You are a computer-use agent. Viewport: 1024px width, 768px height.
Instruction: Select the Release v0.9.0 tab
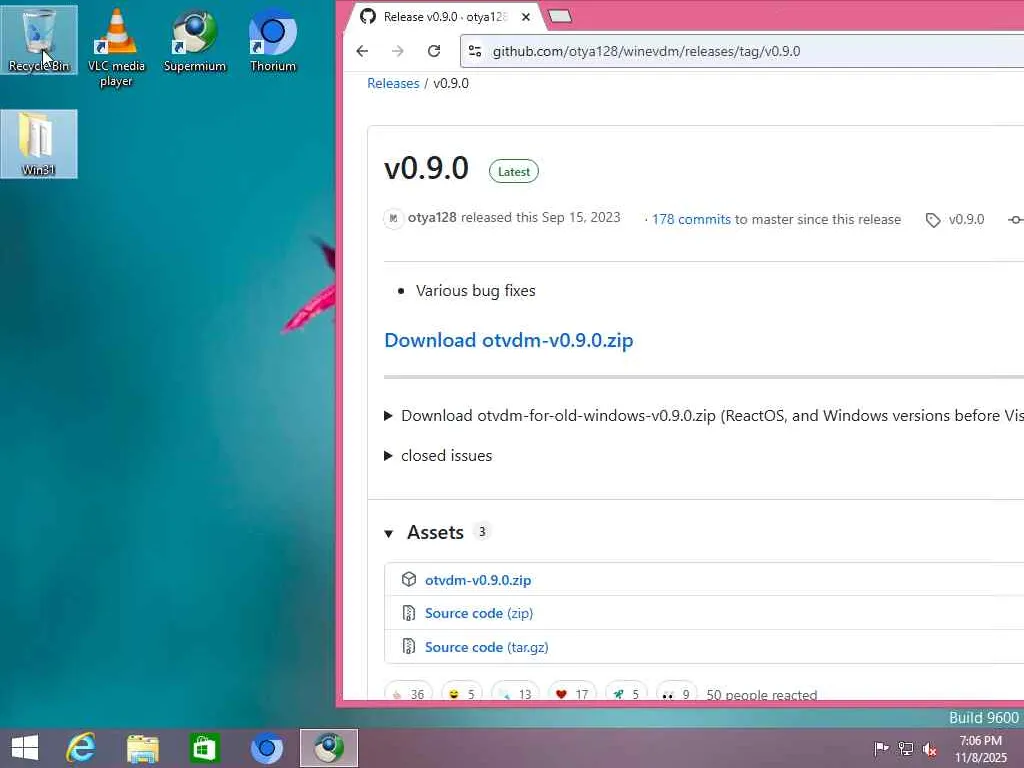444,17
